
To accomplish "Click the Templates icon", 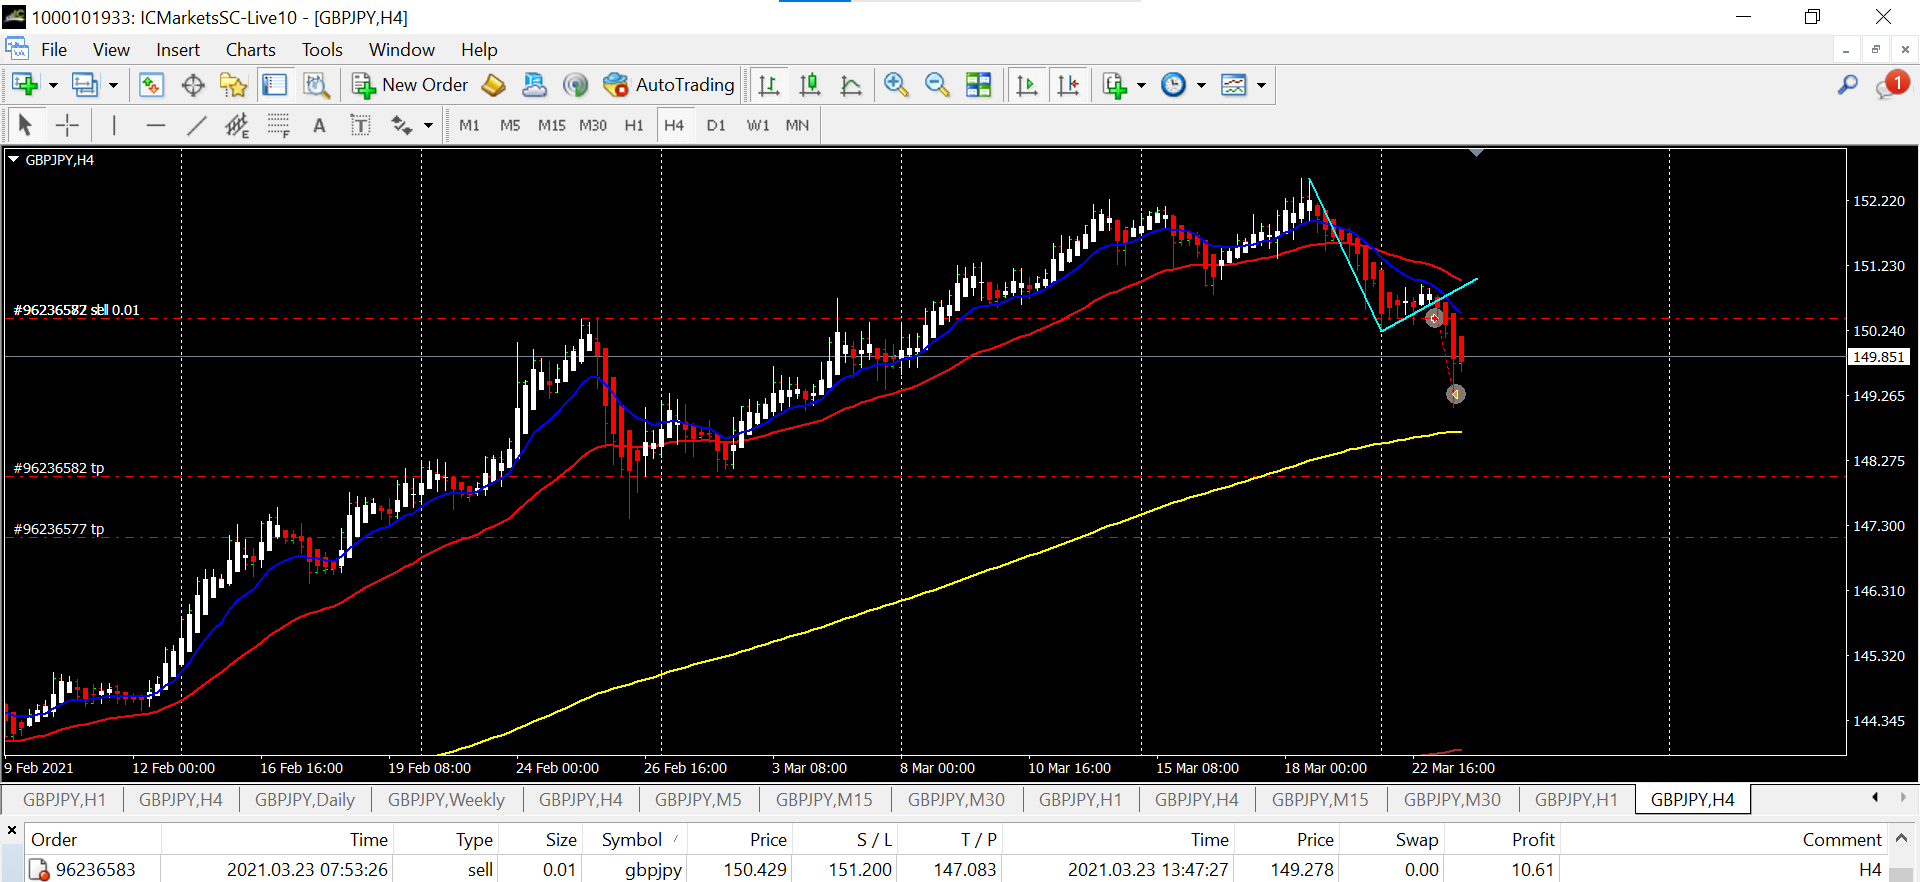I will 1234,85.
